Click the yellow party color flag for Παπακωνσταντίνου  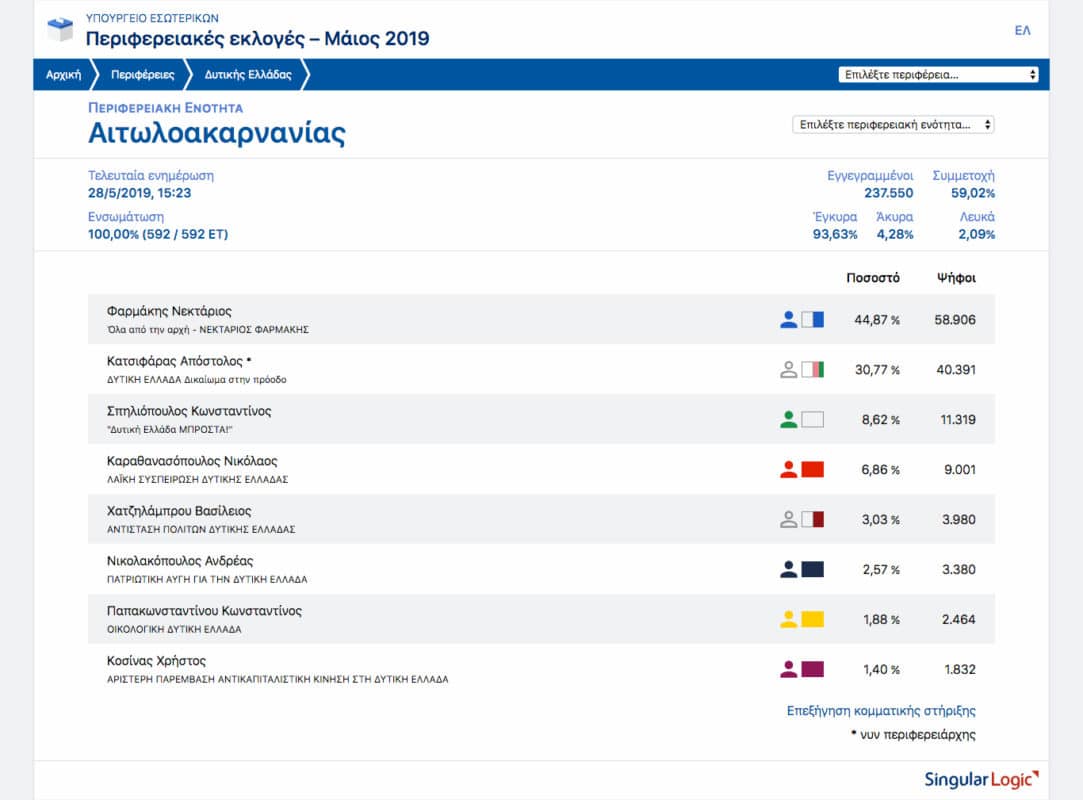coord(812,620)
